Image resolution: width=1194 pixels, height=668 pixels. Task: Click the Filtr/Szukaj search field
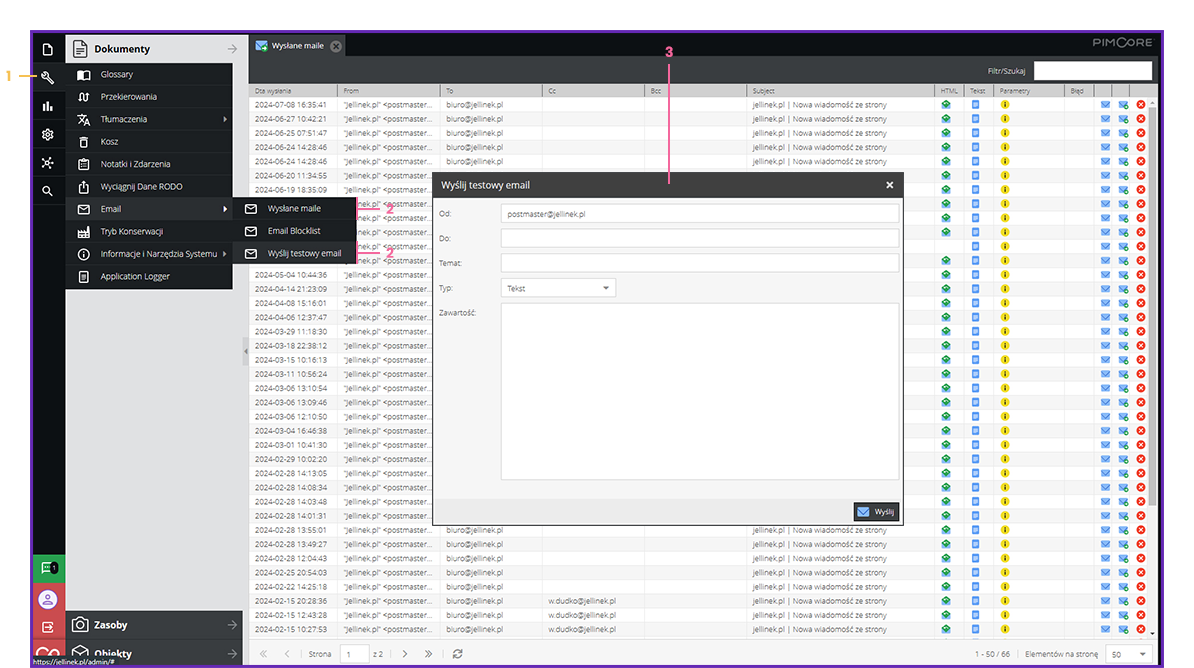pos(1092,71)
